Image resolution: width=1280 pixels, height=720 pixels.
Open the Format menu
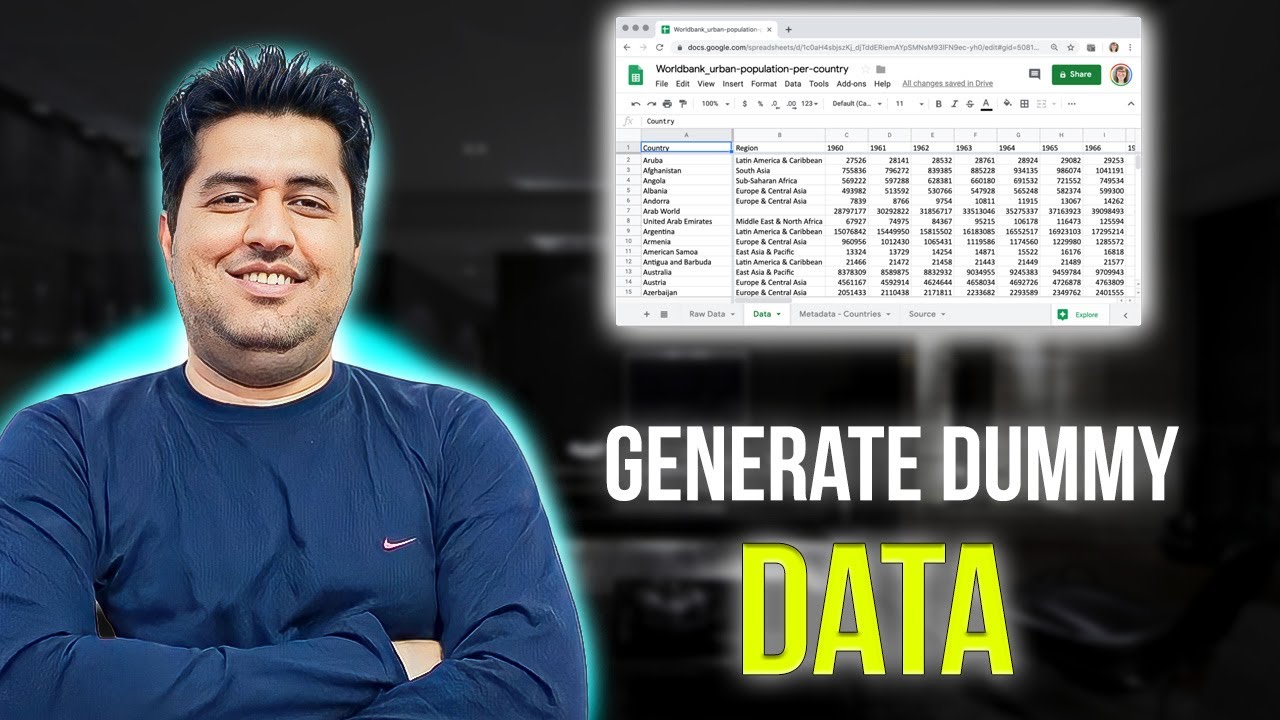tap(764, 84)
